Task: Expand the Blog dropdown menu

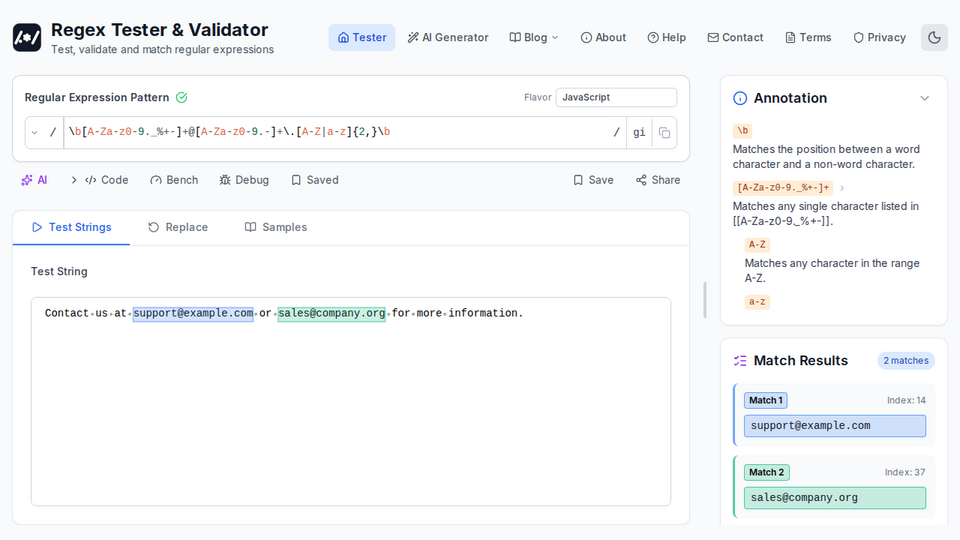Action: (534, 37)
